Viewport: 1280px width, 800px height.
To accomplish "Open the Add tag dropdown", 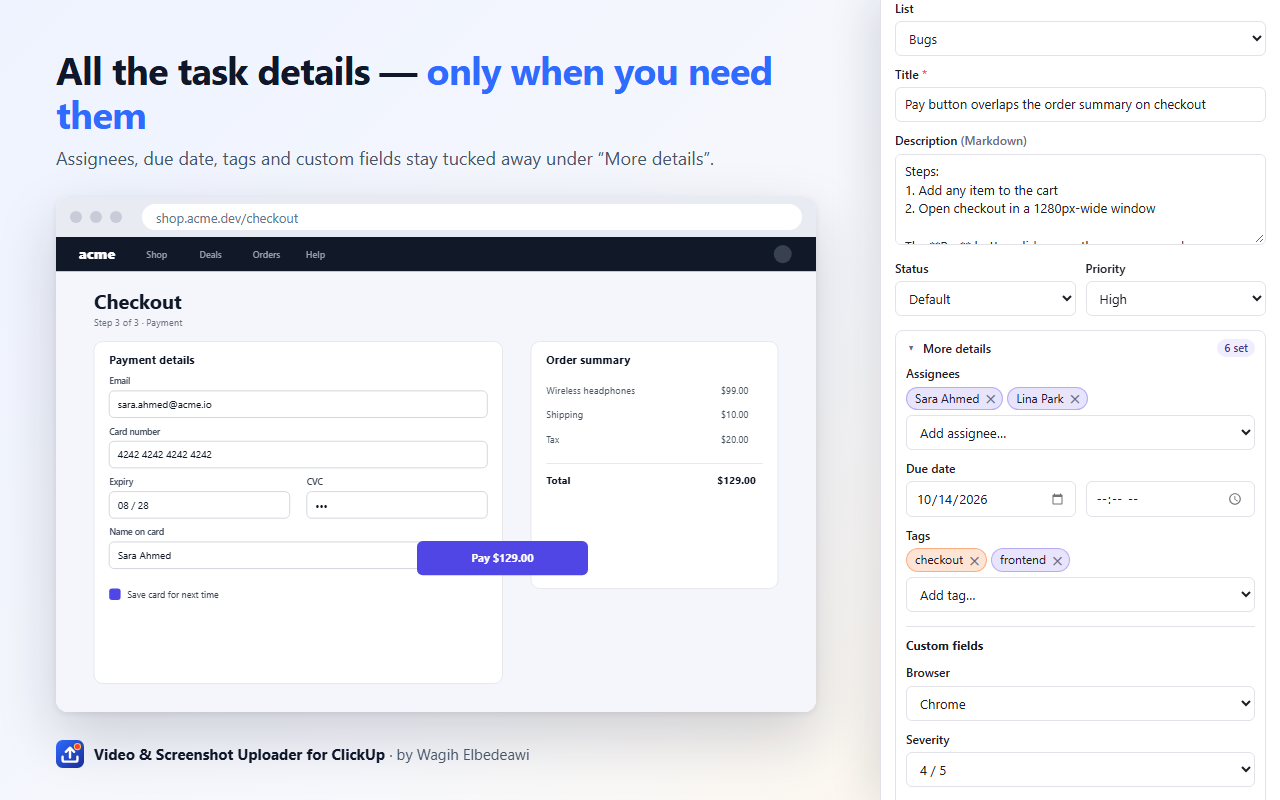I will coord(1080,595).
